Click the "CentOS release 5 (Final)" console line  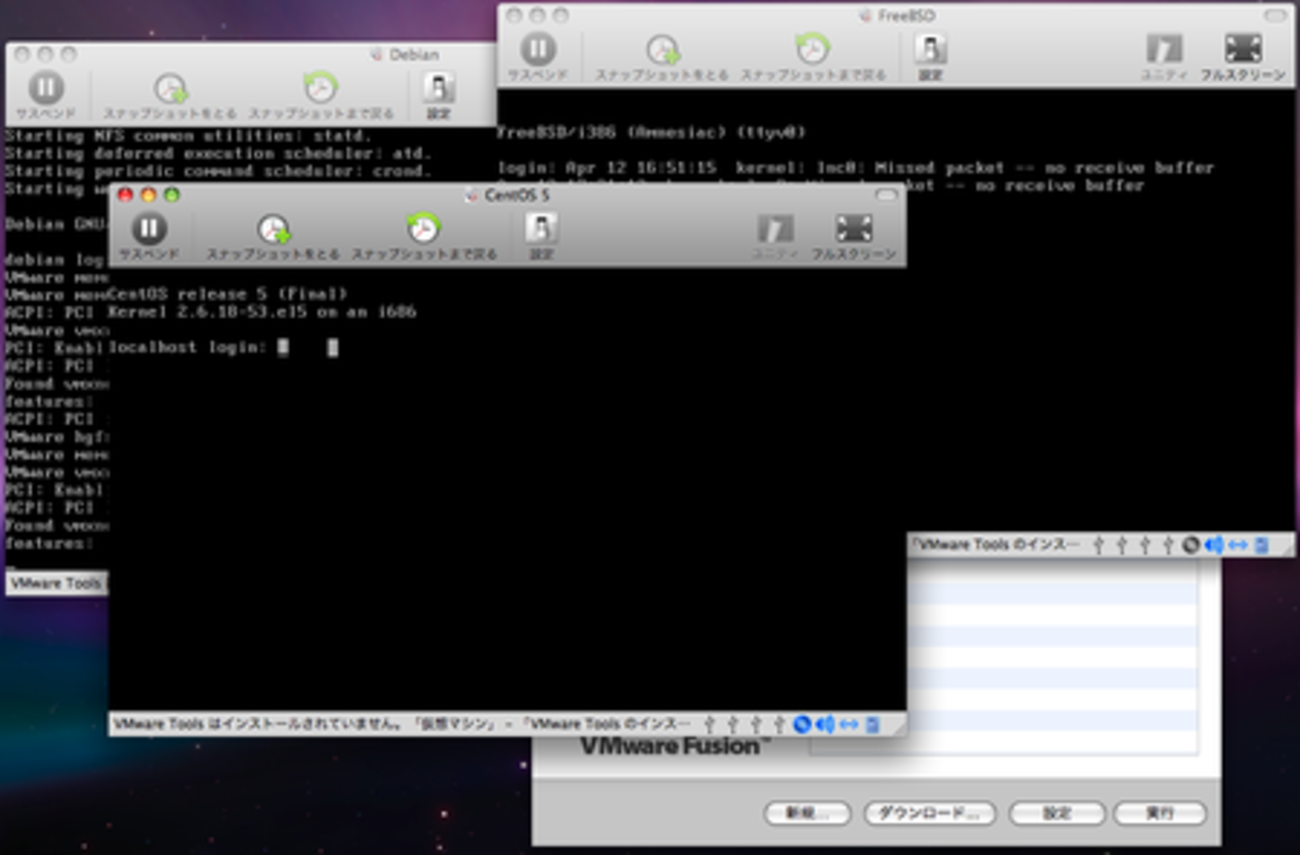point(228,294)
